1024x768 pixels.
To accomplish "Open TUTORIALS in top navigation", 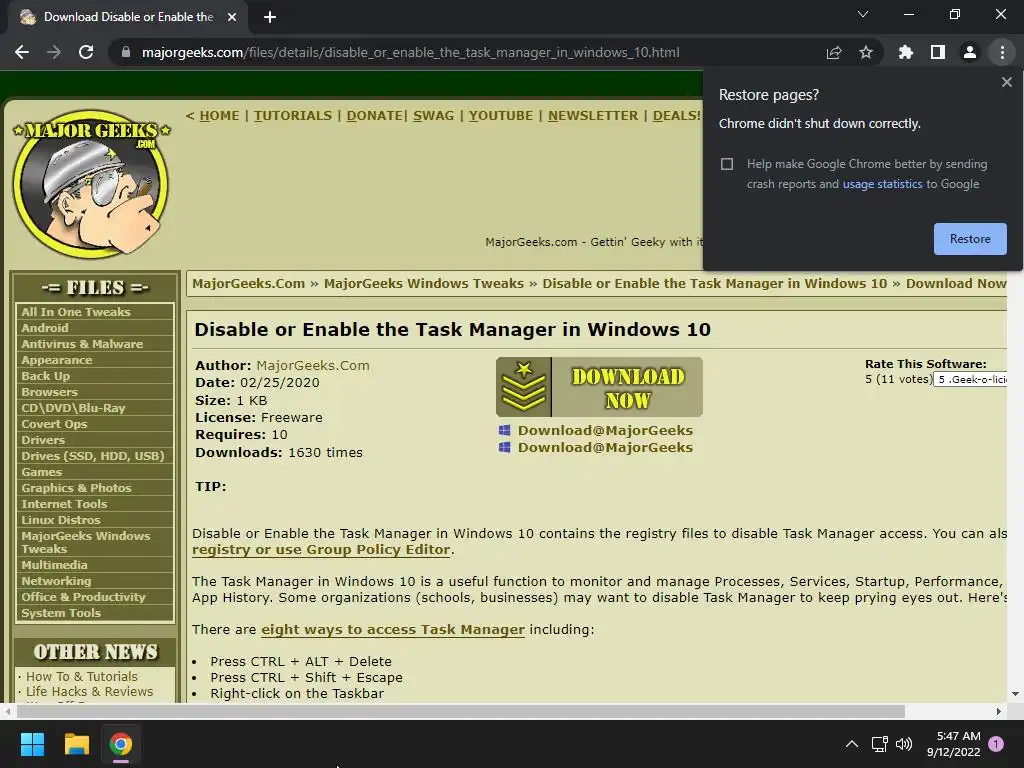I will [293, 116].
